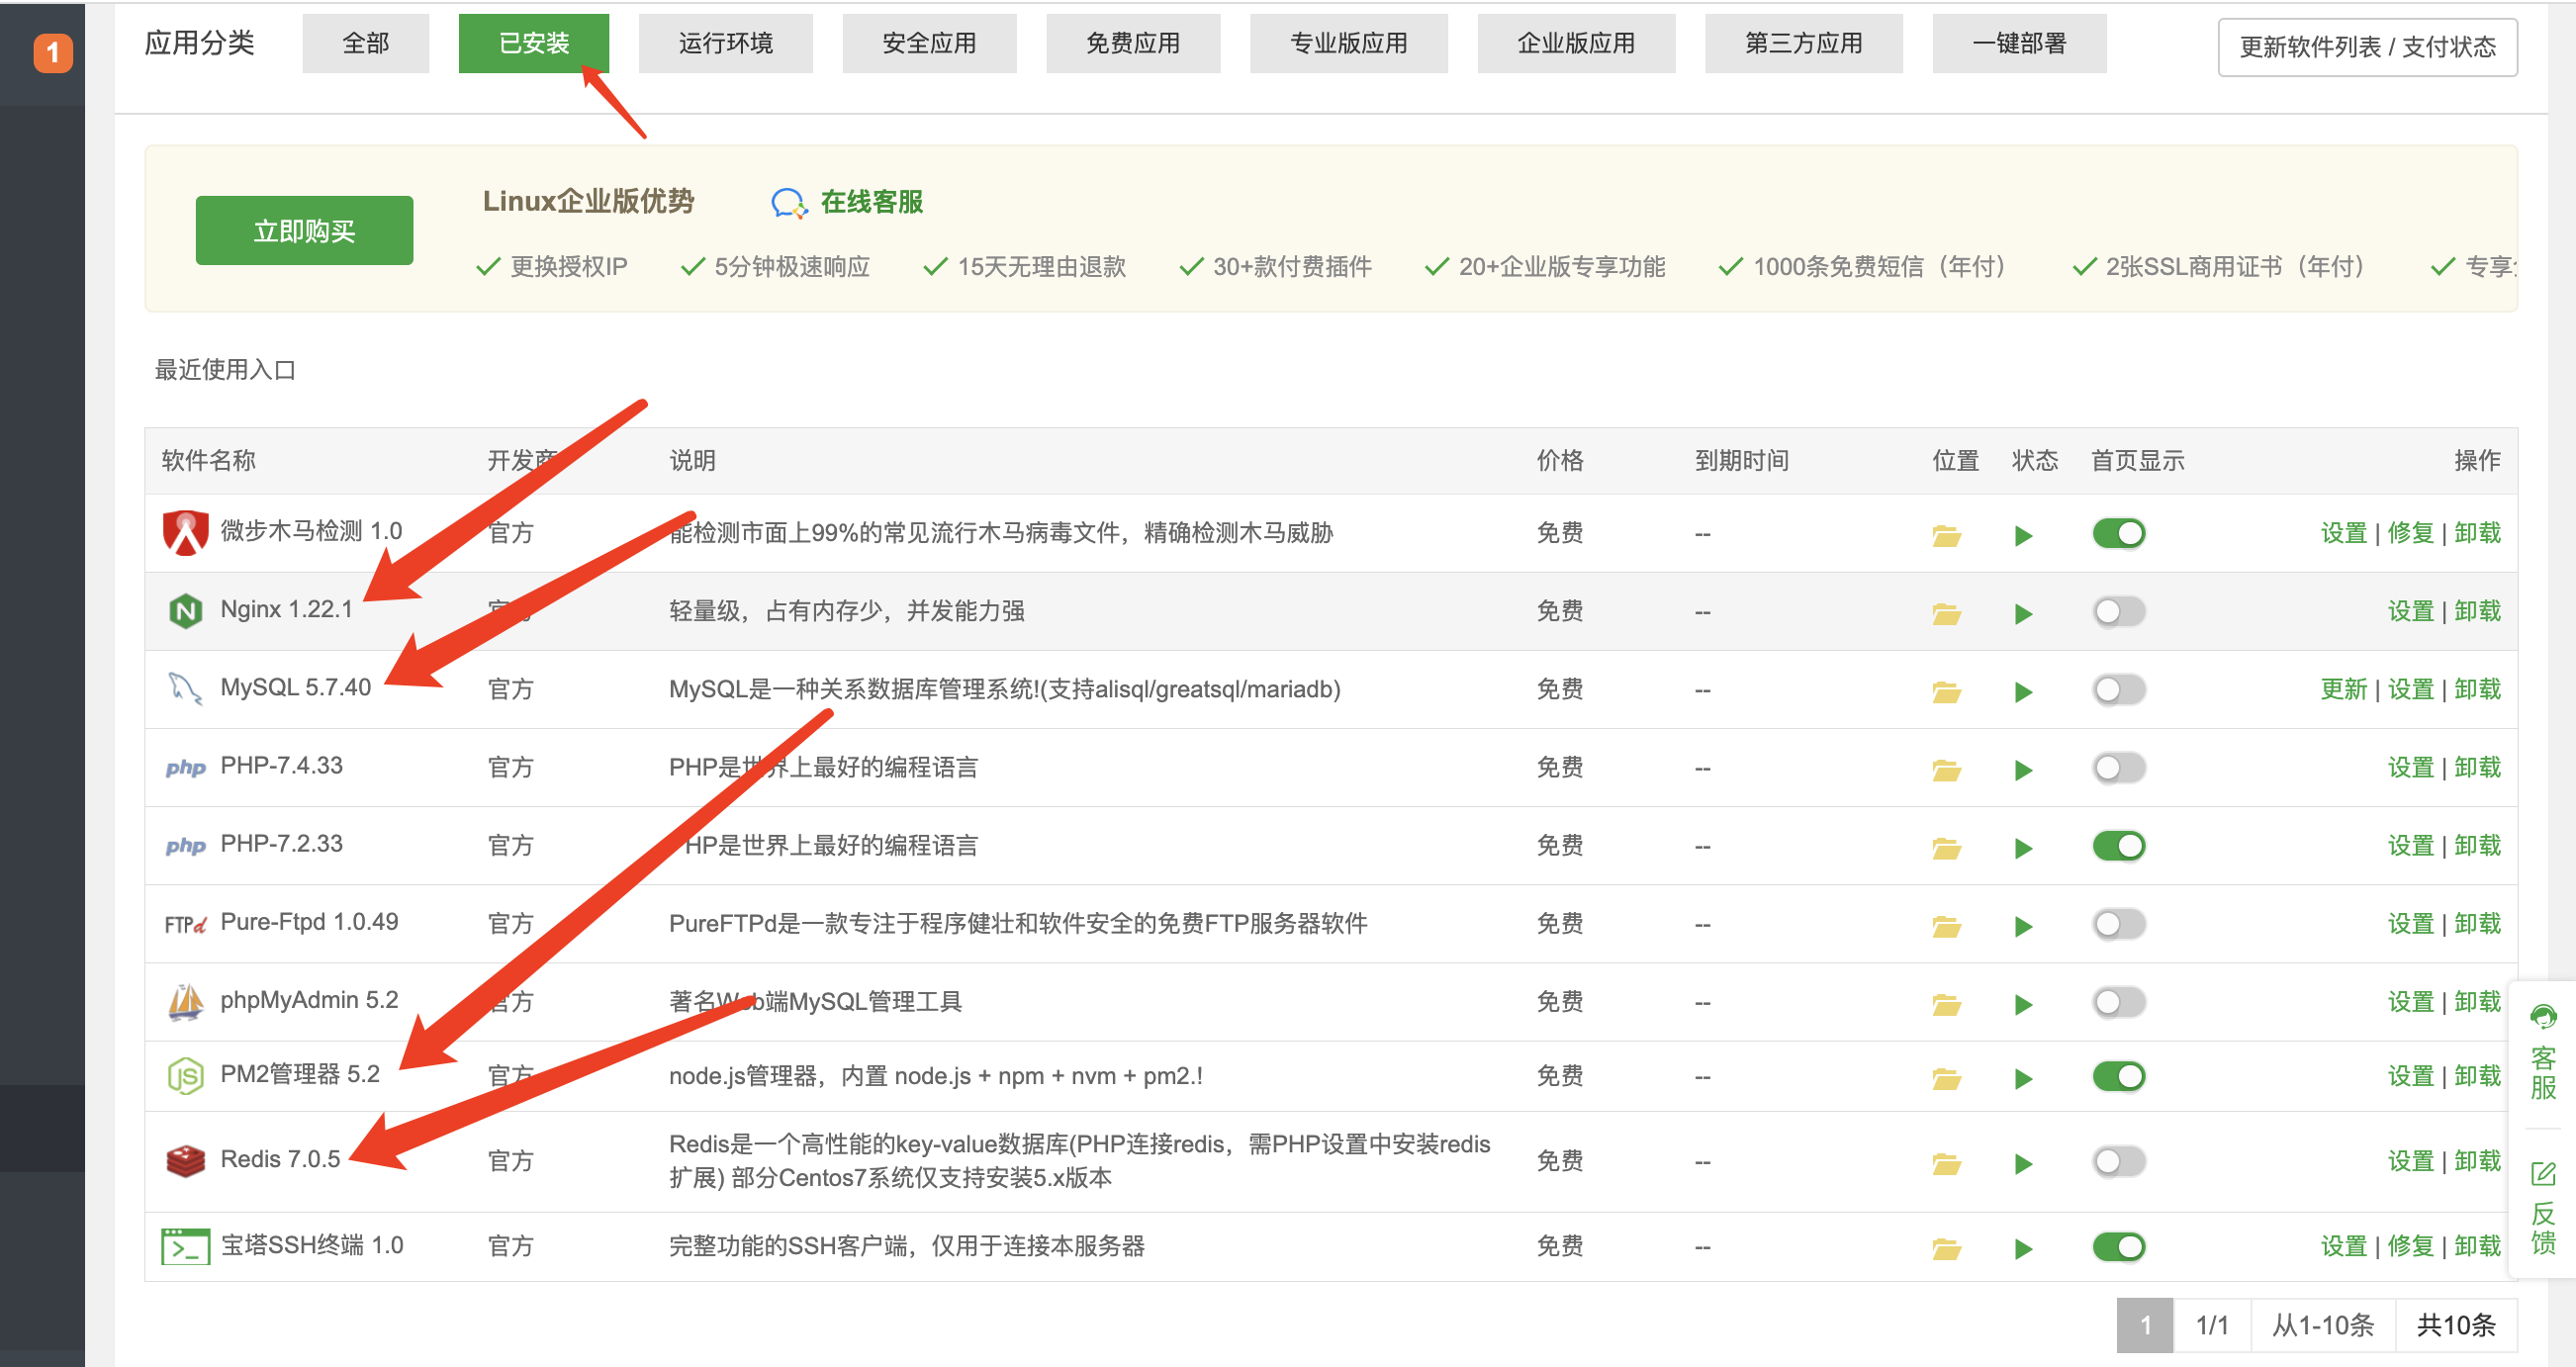
Task: Disable homepage display for PHP-7.2.33
Action: pos(2118,845)
